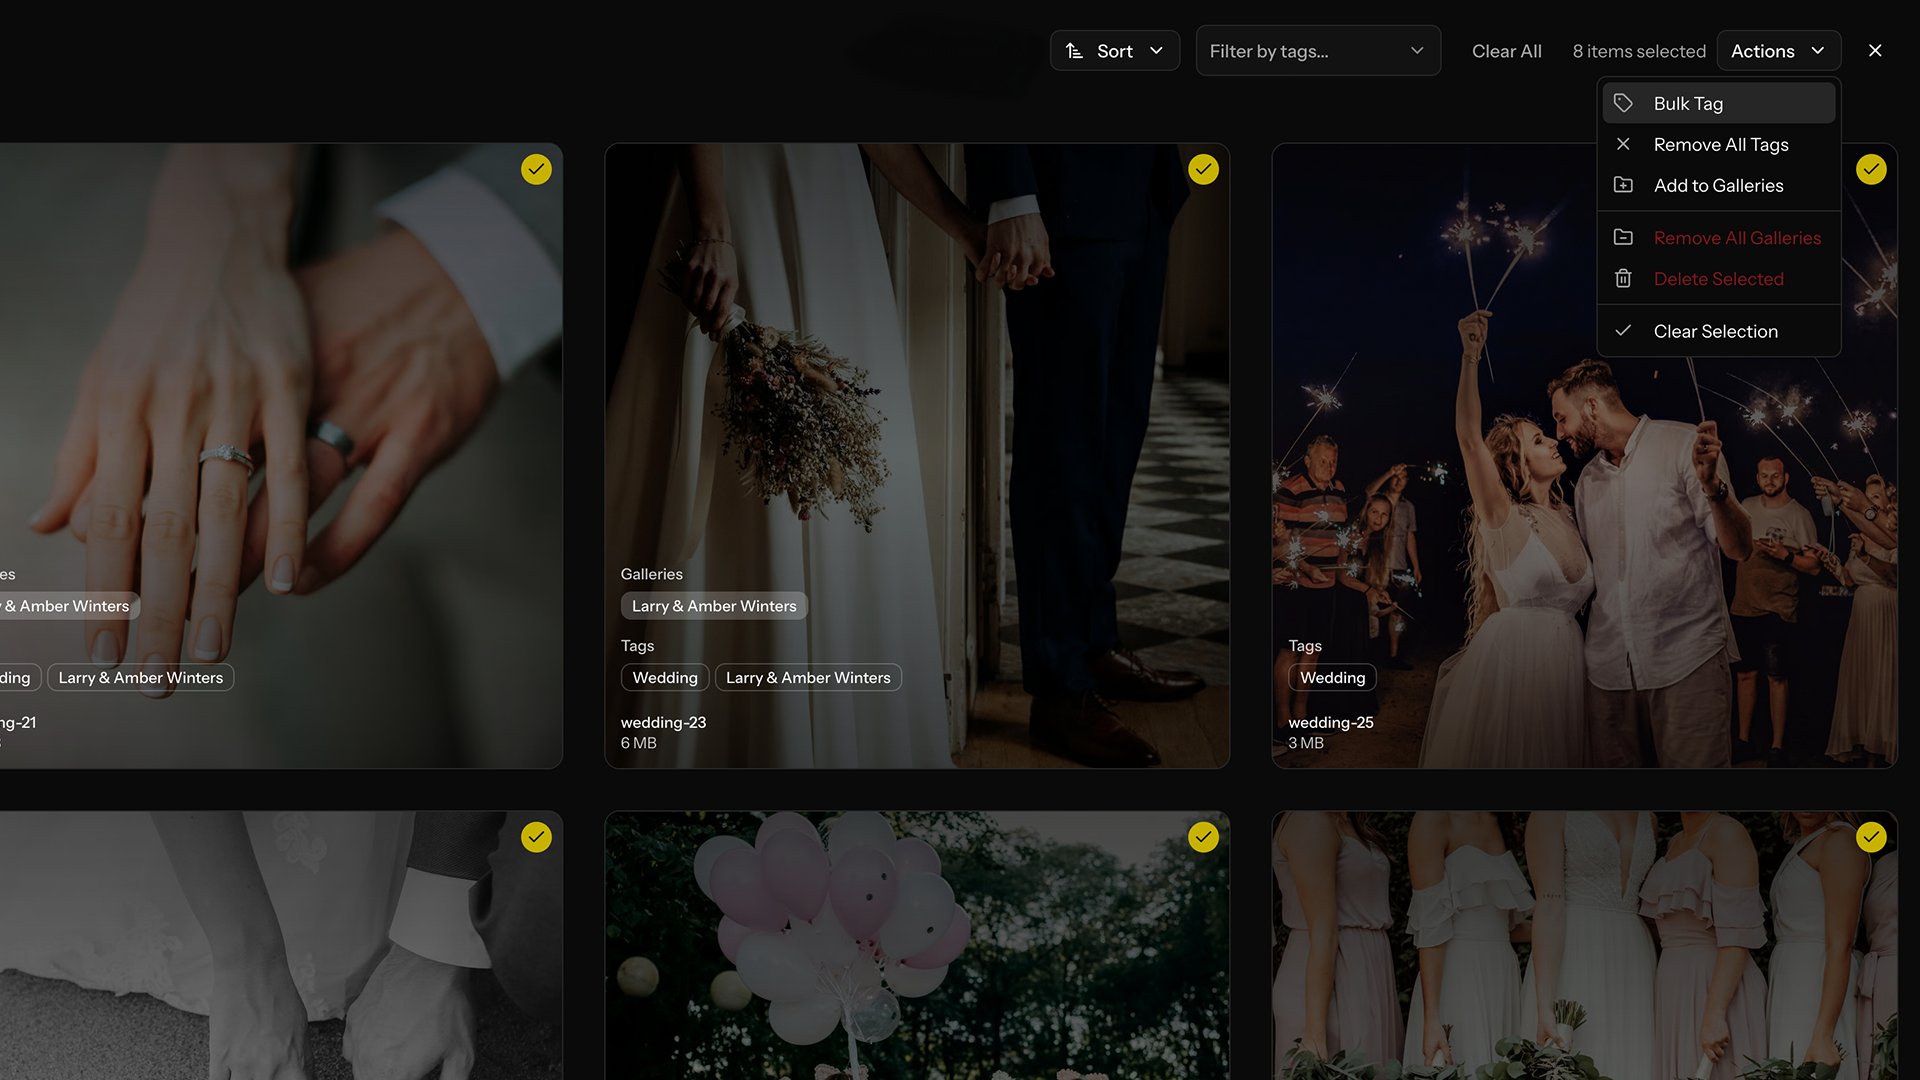Deselect the balloons photo checkmark
The height and width of the screenshot is (1080, 1920).
1203,837
